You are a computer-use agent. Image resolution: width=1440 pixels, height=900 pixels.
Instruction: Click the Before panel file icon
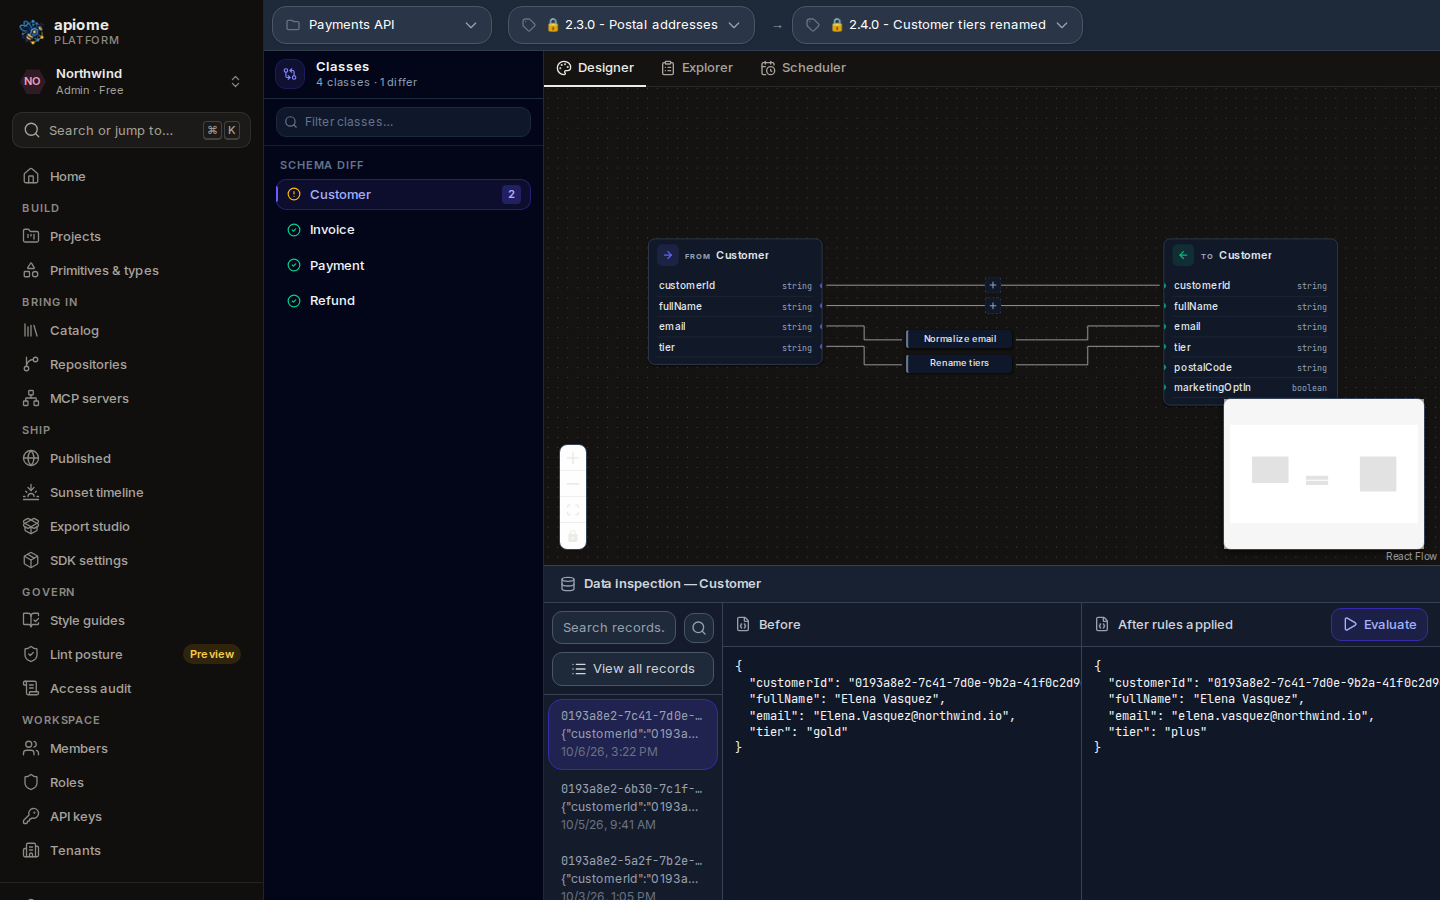point(743,624)
